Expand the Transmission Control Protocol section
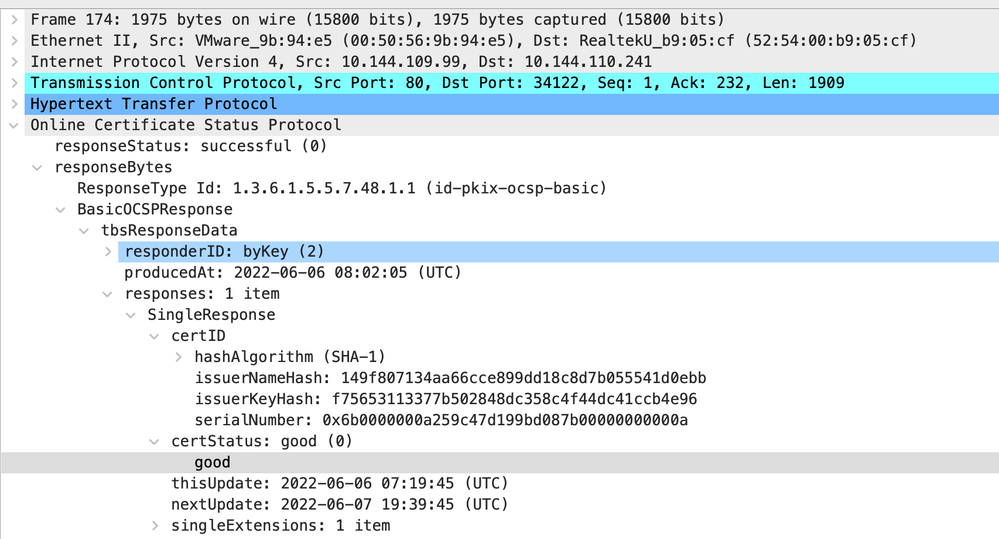The image size is (999, 539). (x=13, y=82)
